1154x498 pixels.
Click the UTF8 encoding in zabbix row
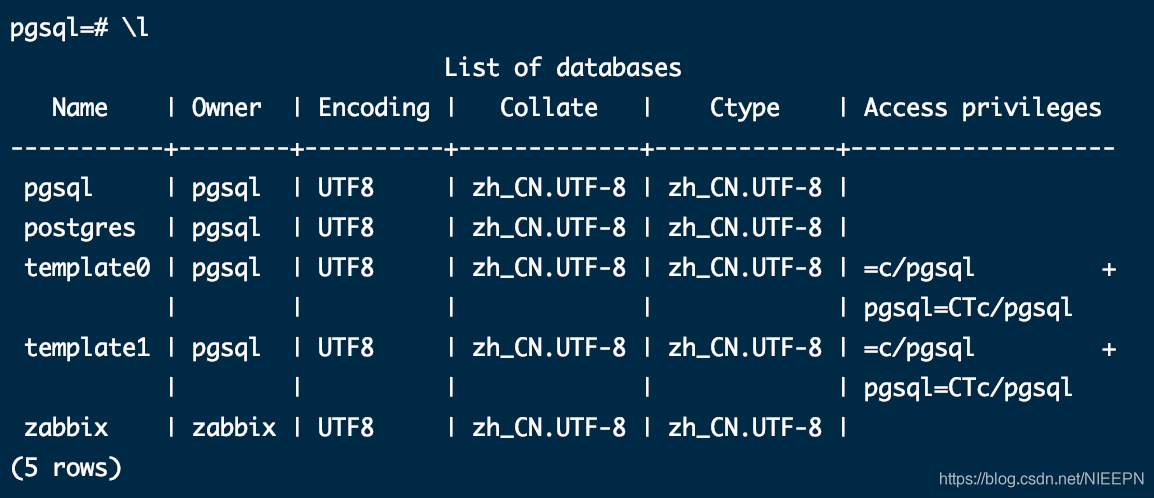pyautogui.click(x=346, y=427)
